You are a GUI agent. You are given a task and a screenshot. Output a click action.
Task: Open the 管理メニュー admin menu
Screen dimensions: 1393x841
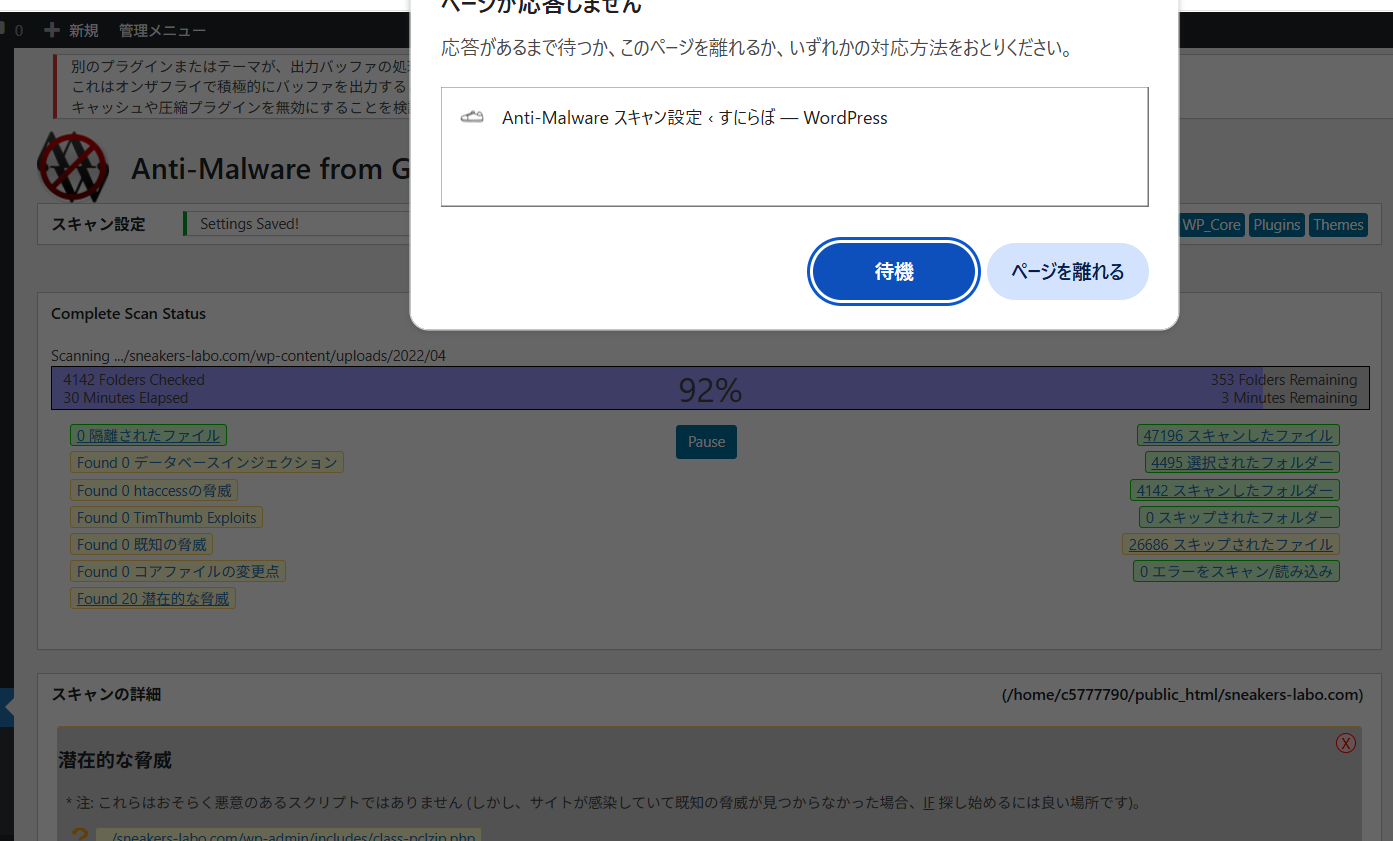click(162, 30)
